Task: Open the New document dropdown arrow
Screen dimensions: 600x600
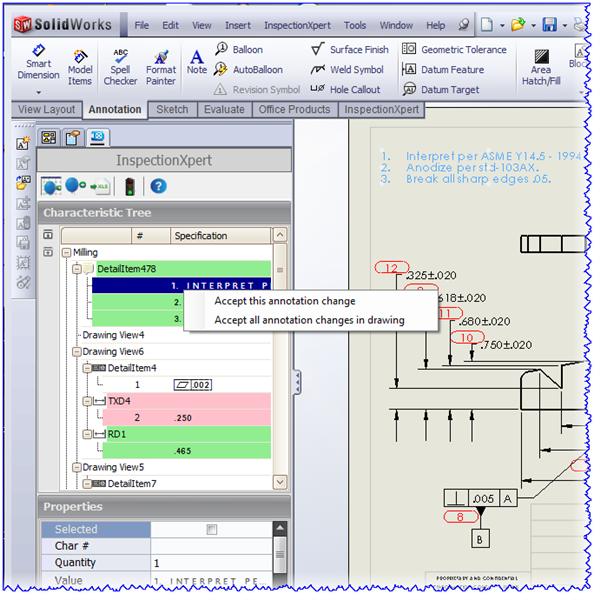Action: pyautogui.click(x=502, y=26)
